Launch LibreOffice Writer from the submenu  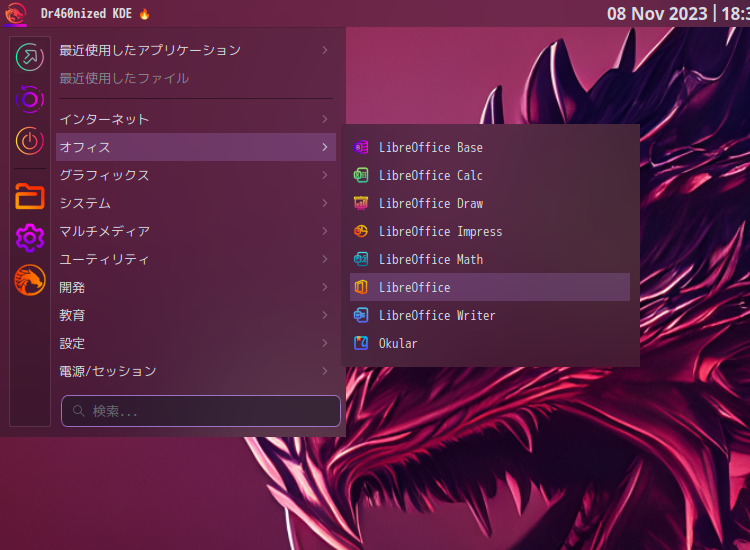point(490,315)
